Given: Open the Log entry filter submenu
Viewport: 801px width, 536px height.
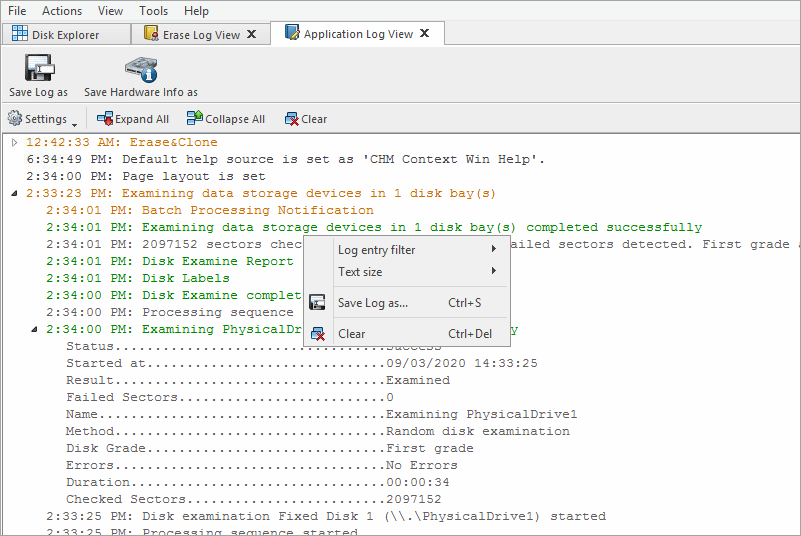Looking at the screenshot, I should pos(416,249).
